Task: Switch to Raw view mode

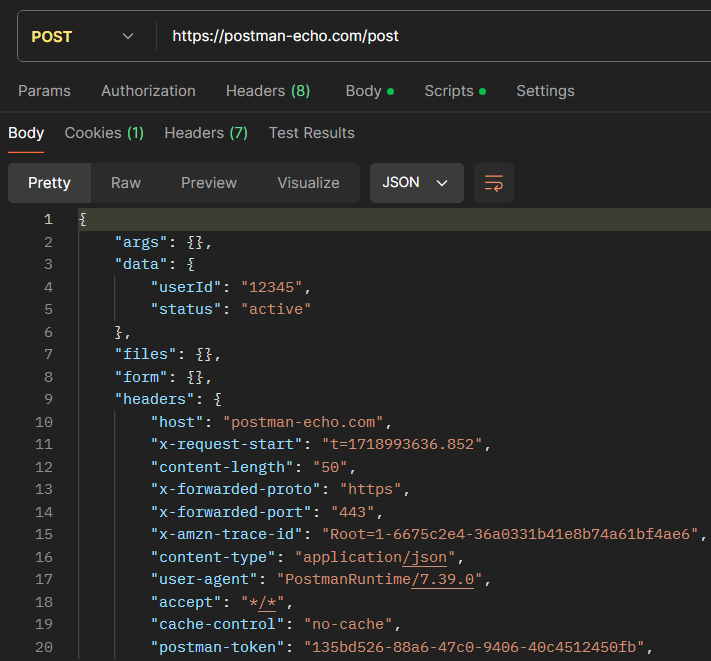Action: 126,183
